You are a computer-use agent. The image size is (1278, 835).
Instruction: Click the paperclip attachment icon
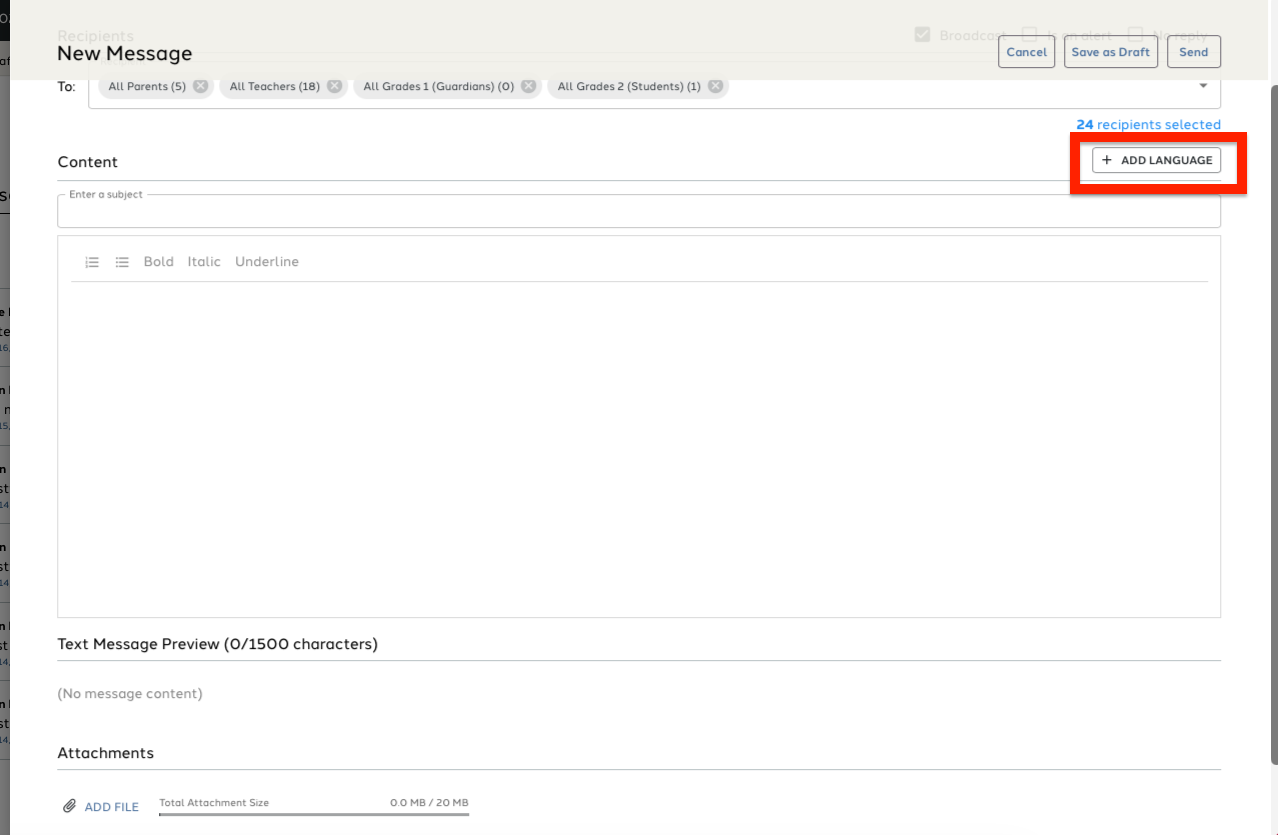pyautogui.click(x=69, y=806)
